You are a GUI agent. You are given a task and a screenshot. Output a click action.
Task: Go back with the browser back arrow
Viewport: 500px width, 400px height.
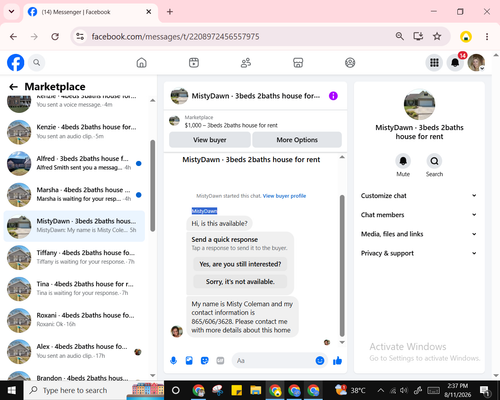click(x=13, y=37)
